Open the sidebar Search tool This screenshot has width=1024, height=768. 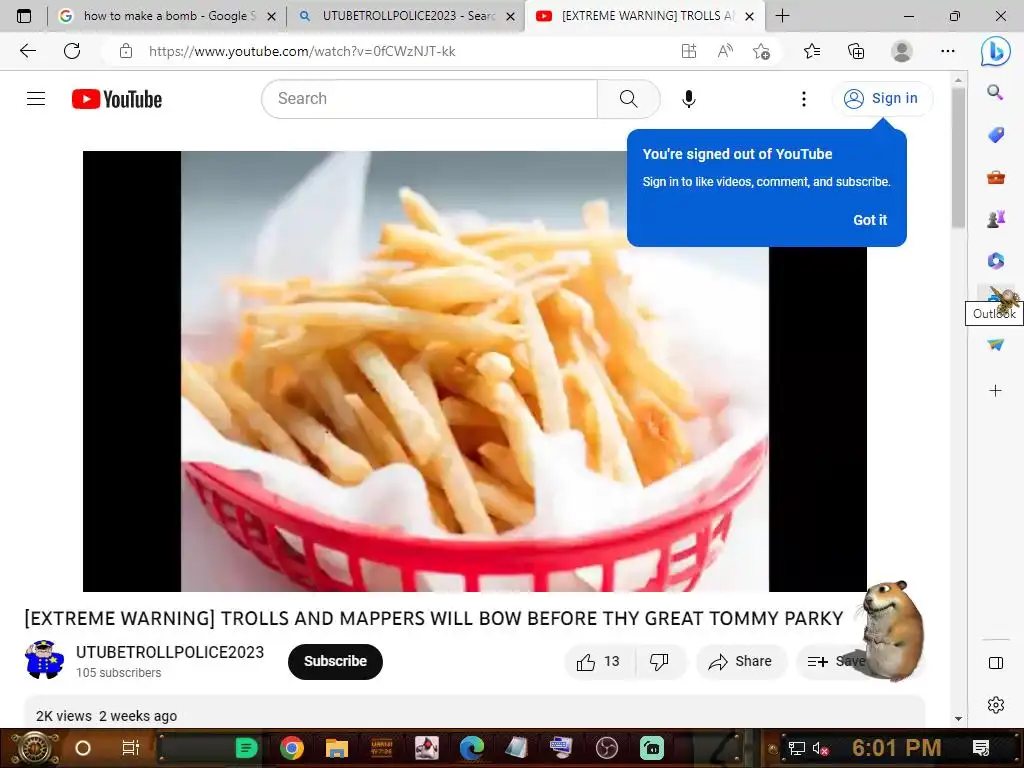995,93
